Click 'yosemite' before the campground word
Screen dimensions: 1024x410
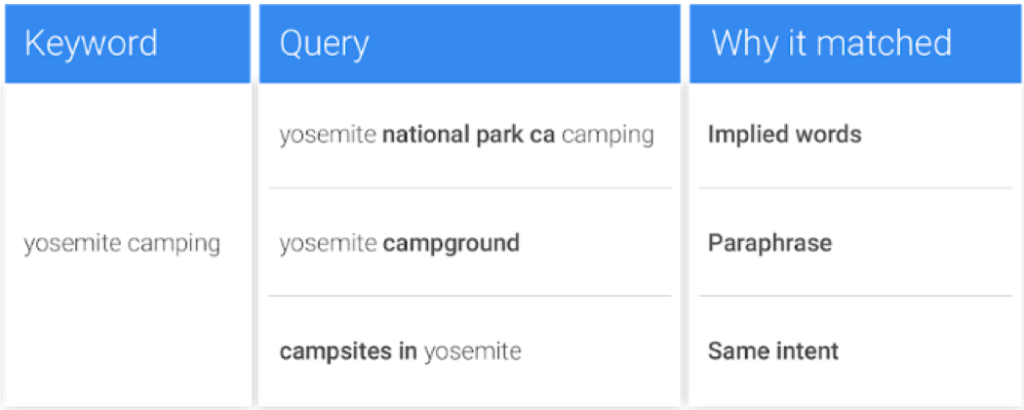tap(328, 244)
